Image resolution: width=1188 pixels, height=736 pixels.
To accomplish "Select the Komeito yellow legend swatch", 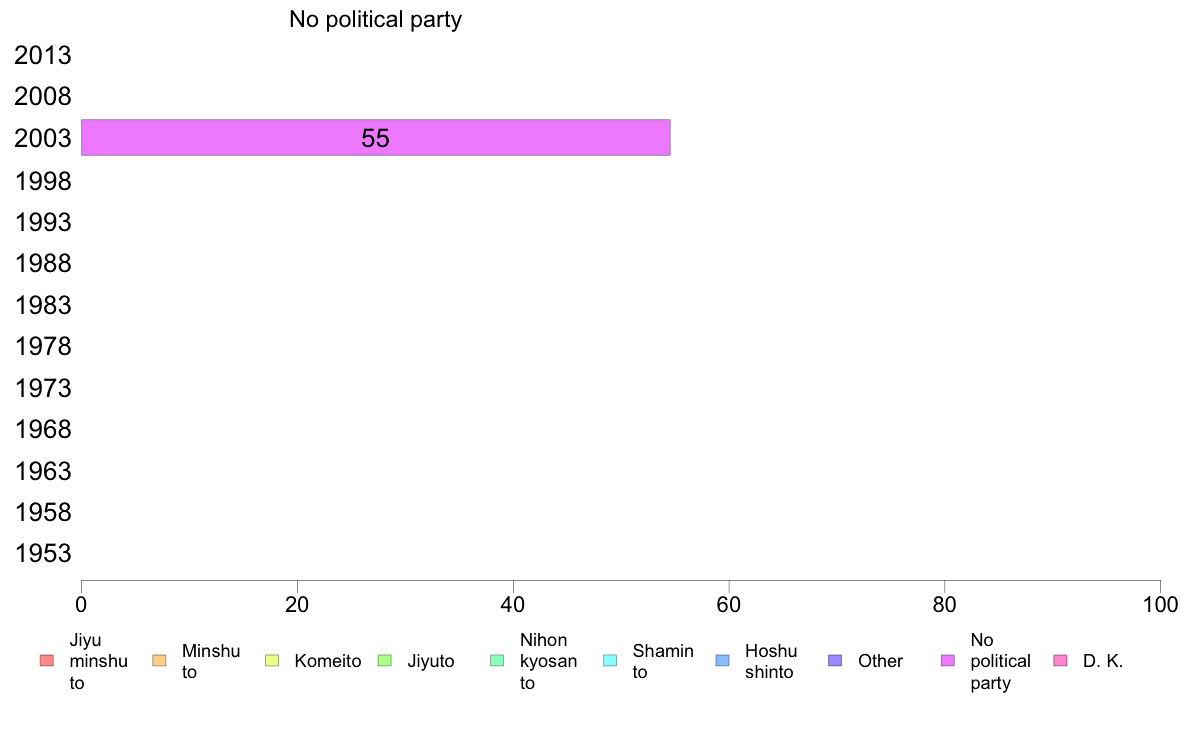I will click(272, 661).
